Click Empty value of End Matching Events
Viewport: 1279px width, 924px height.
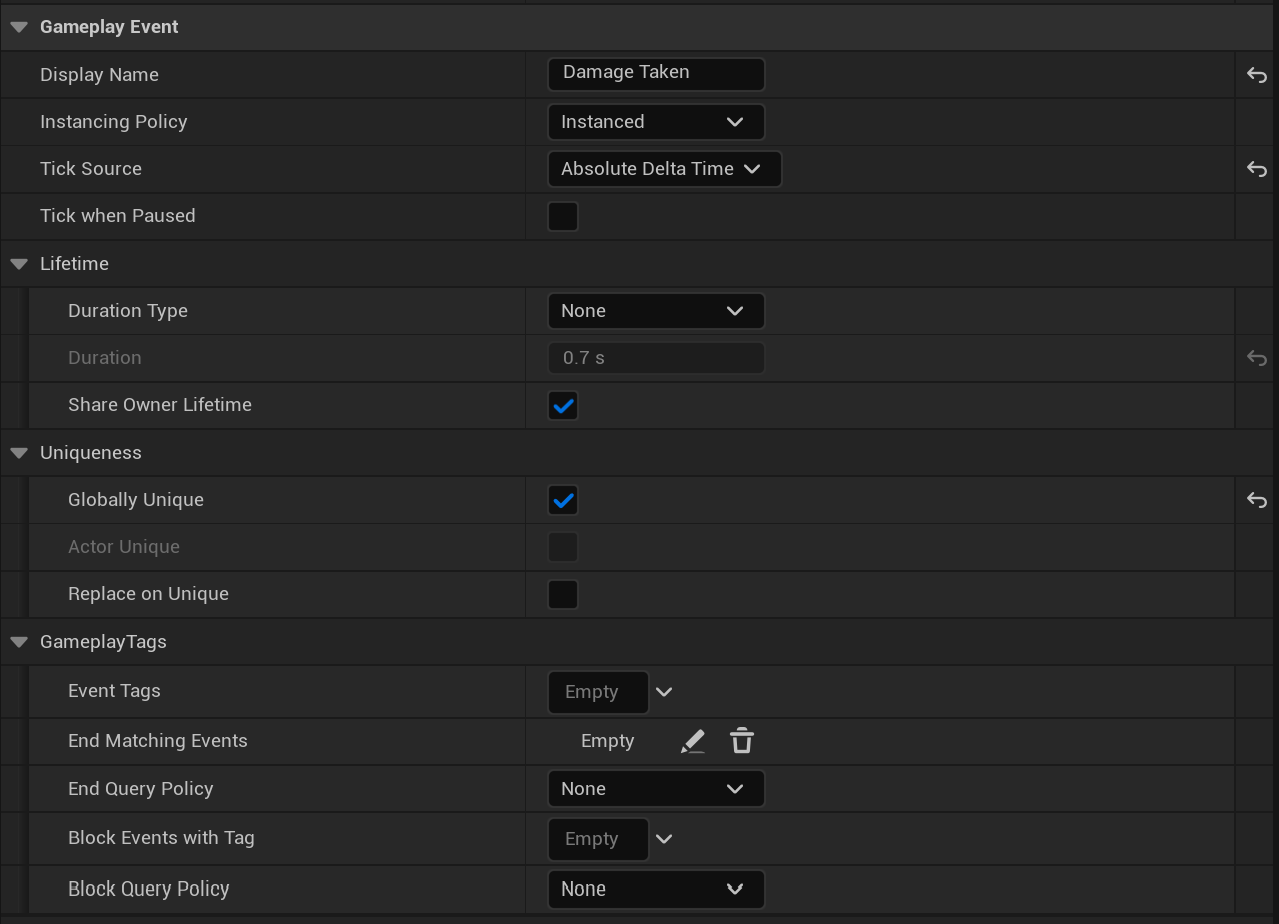coord(608,741)
